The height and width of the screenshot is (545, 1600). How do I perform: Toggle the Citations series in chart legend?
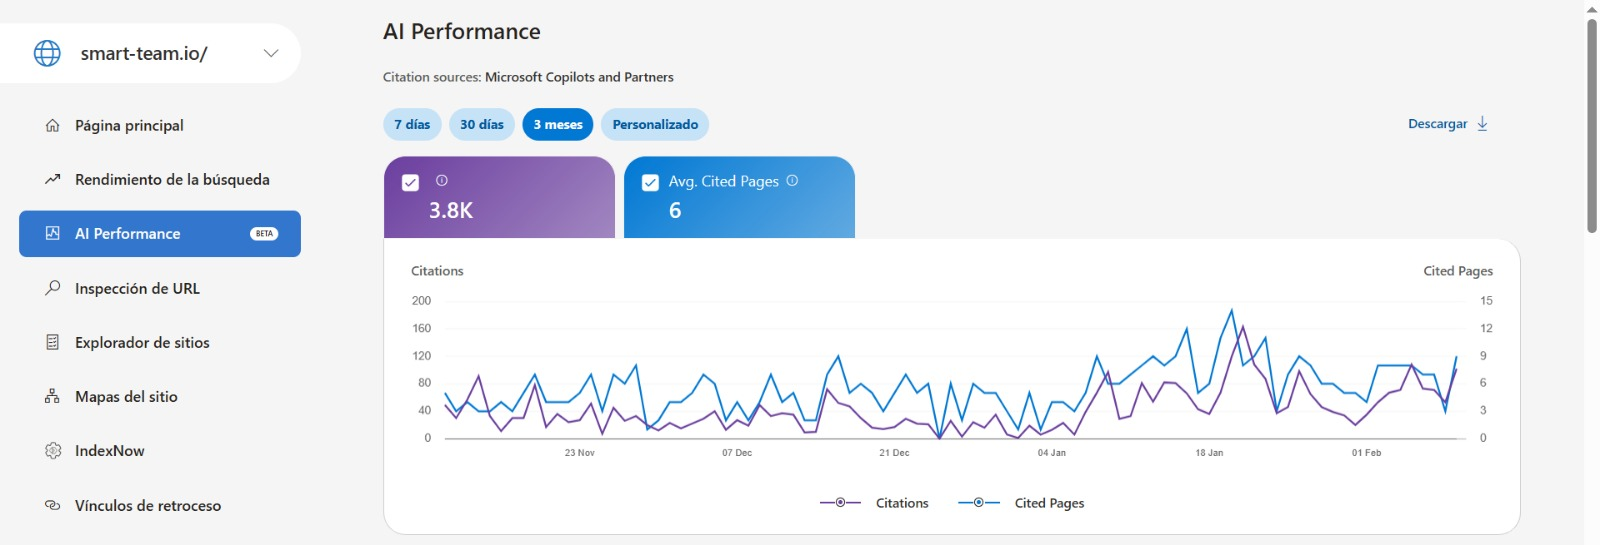pyautogui.click(x=875, y=503)
